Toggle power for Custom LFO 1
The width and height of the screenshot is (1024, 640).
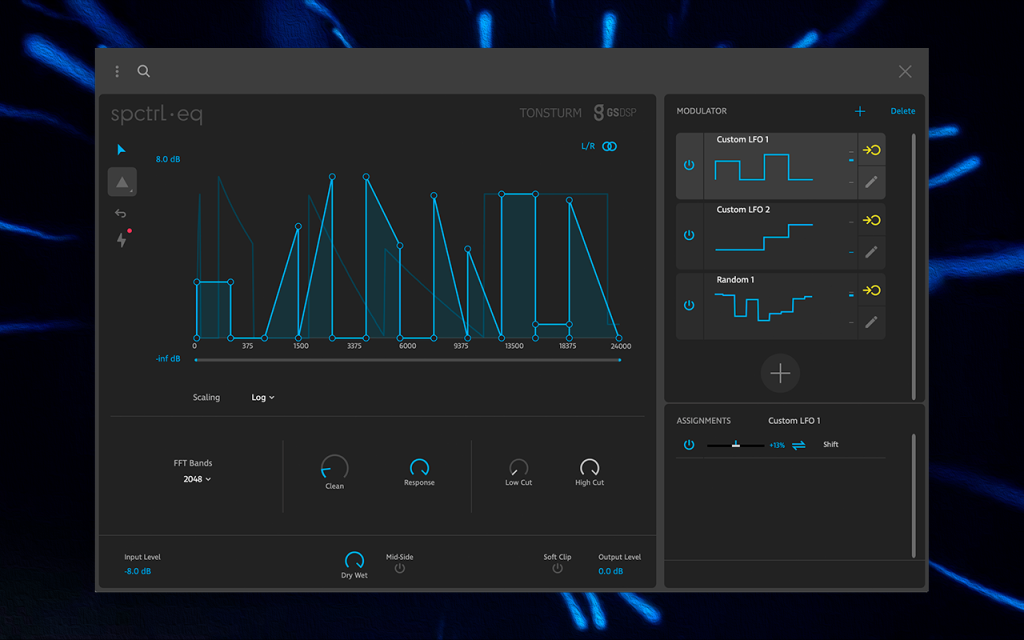(689, 165)
